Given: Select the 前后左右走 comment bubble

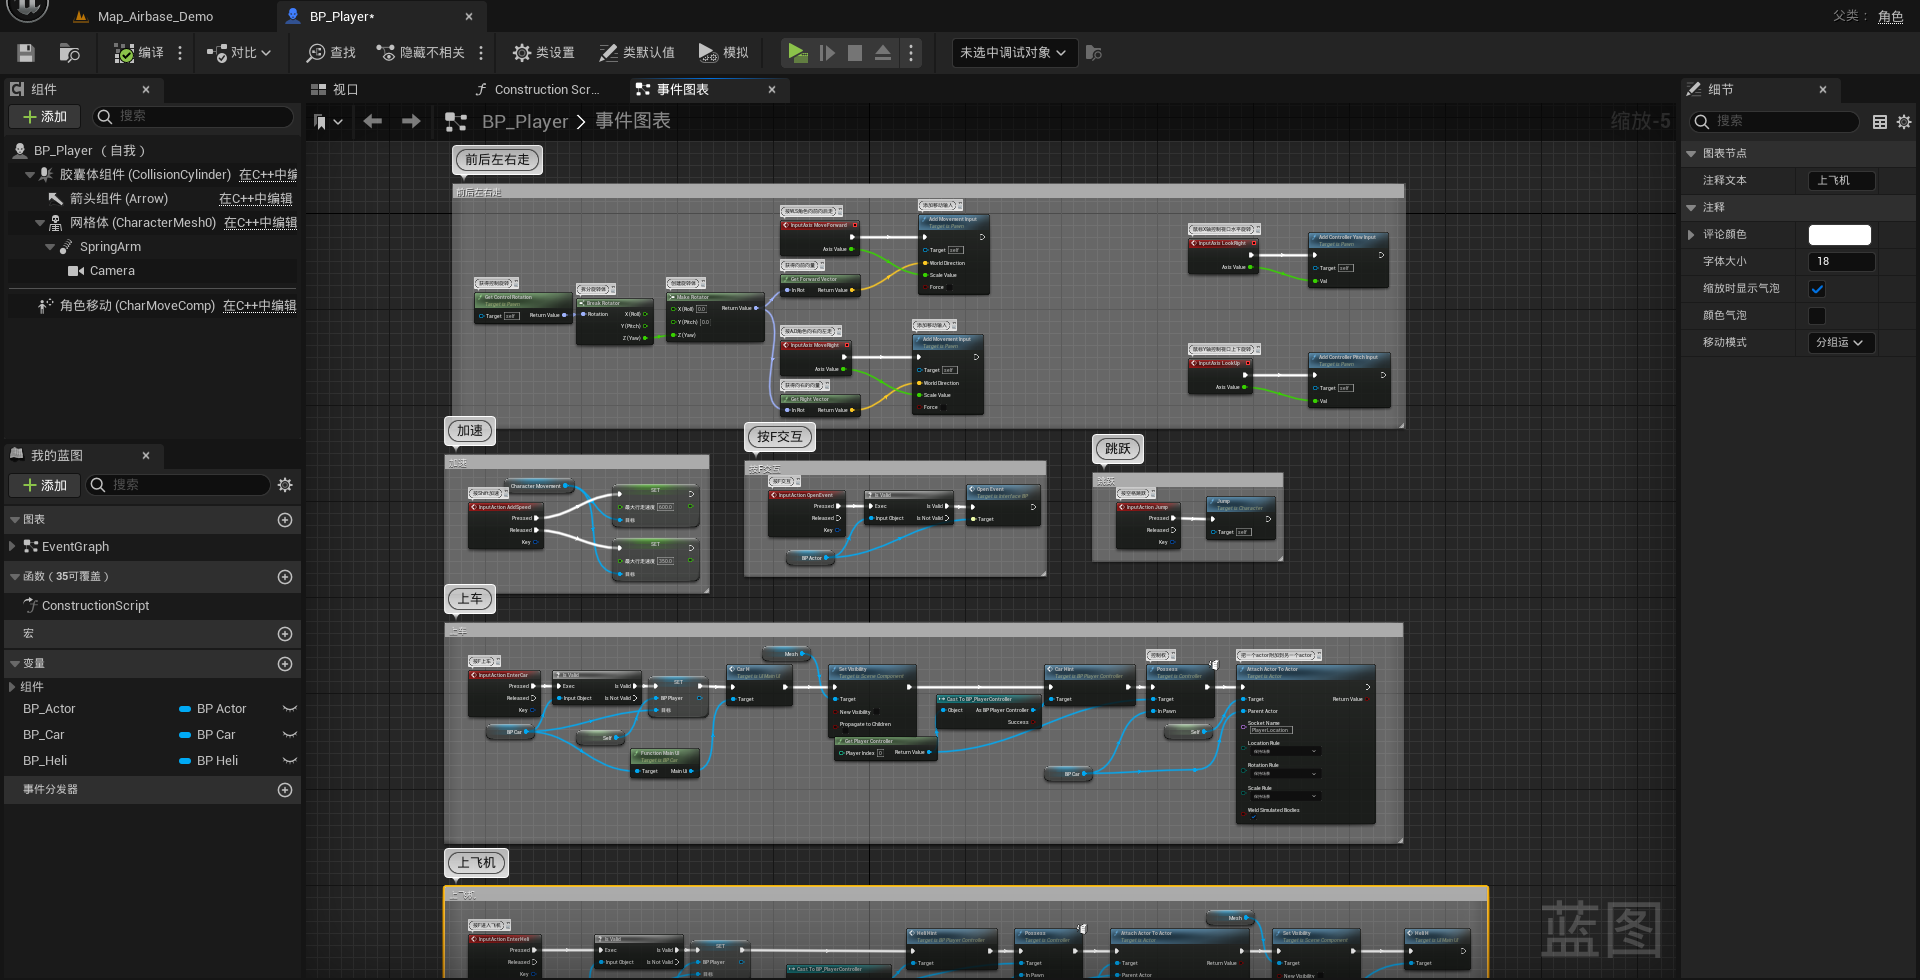Looking at the screenshot, I should tap(497, 159).
